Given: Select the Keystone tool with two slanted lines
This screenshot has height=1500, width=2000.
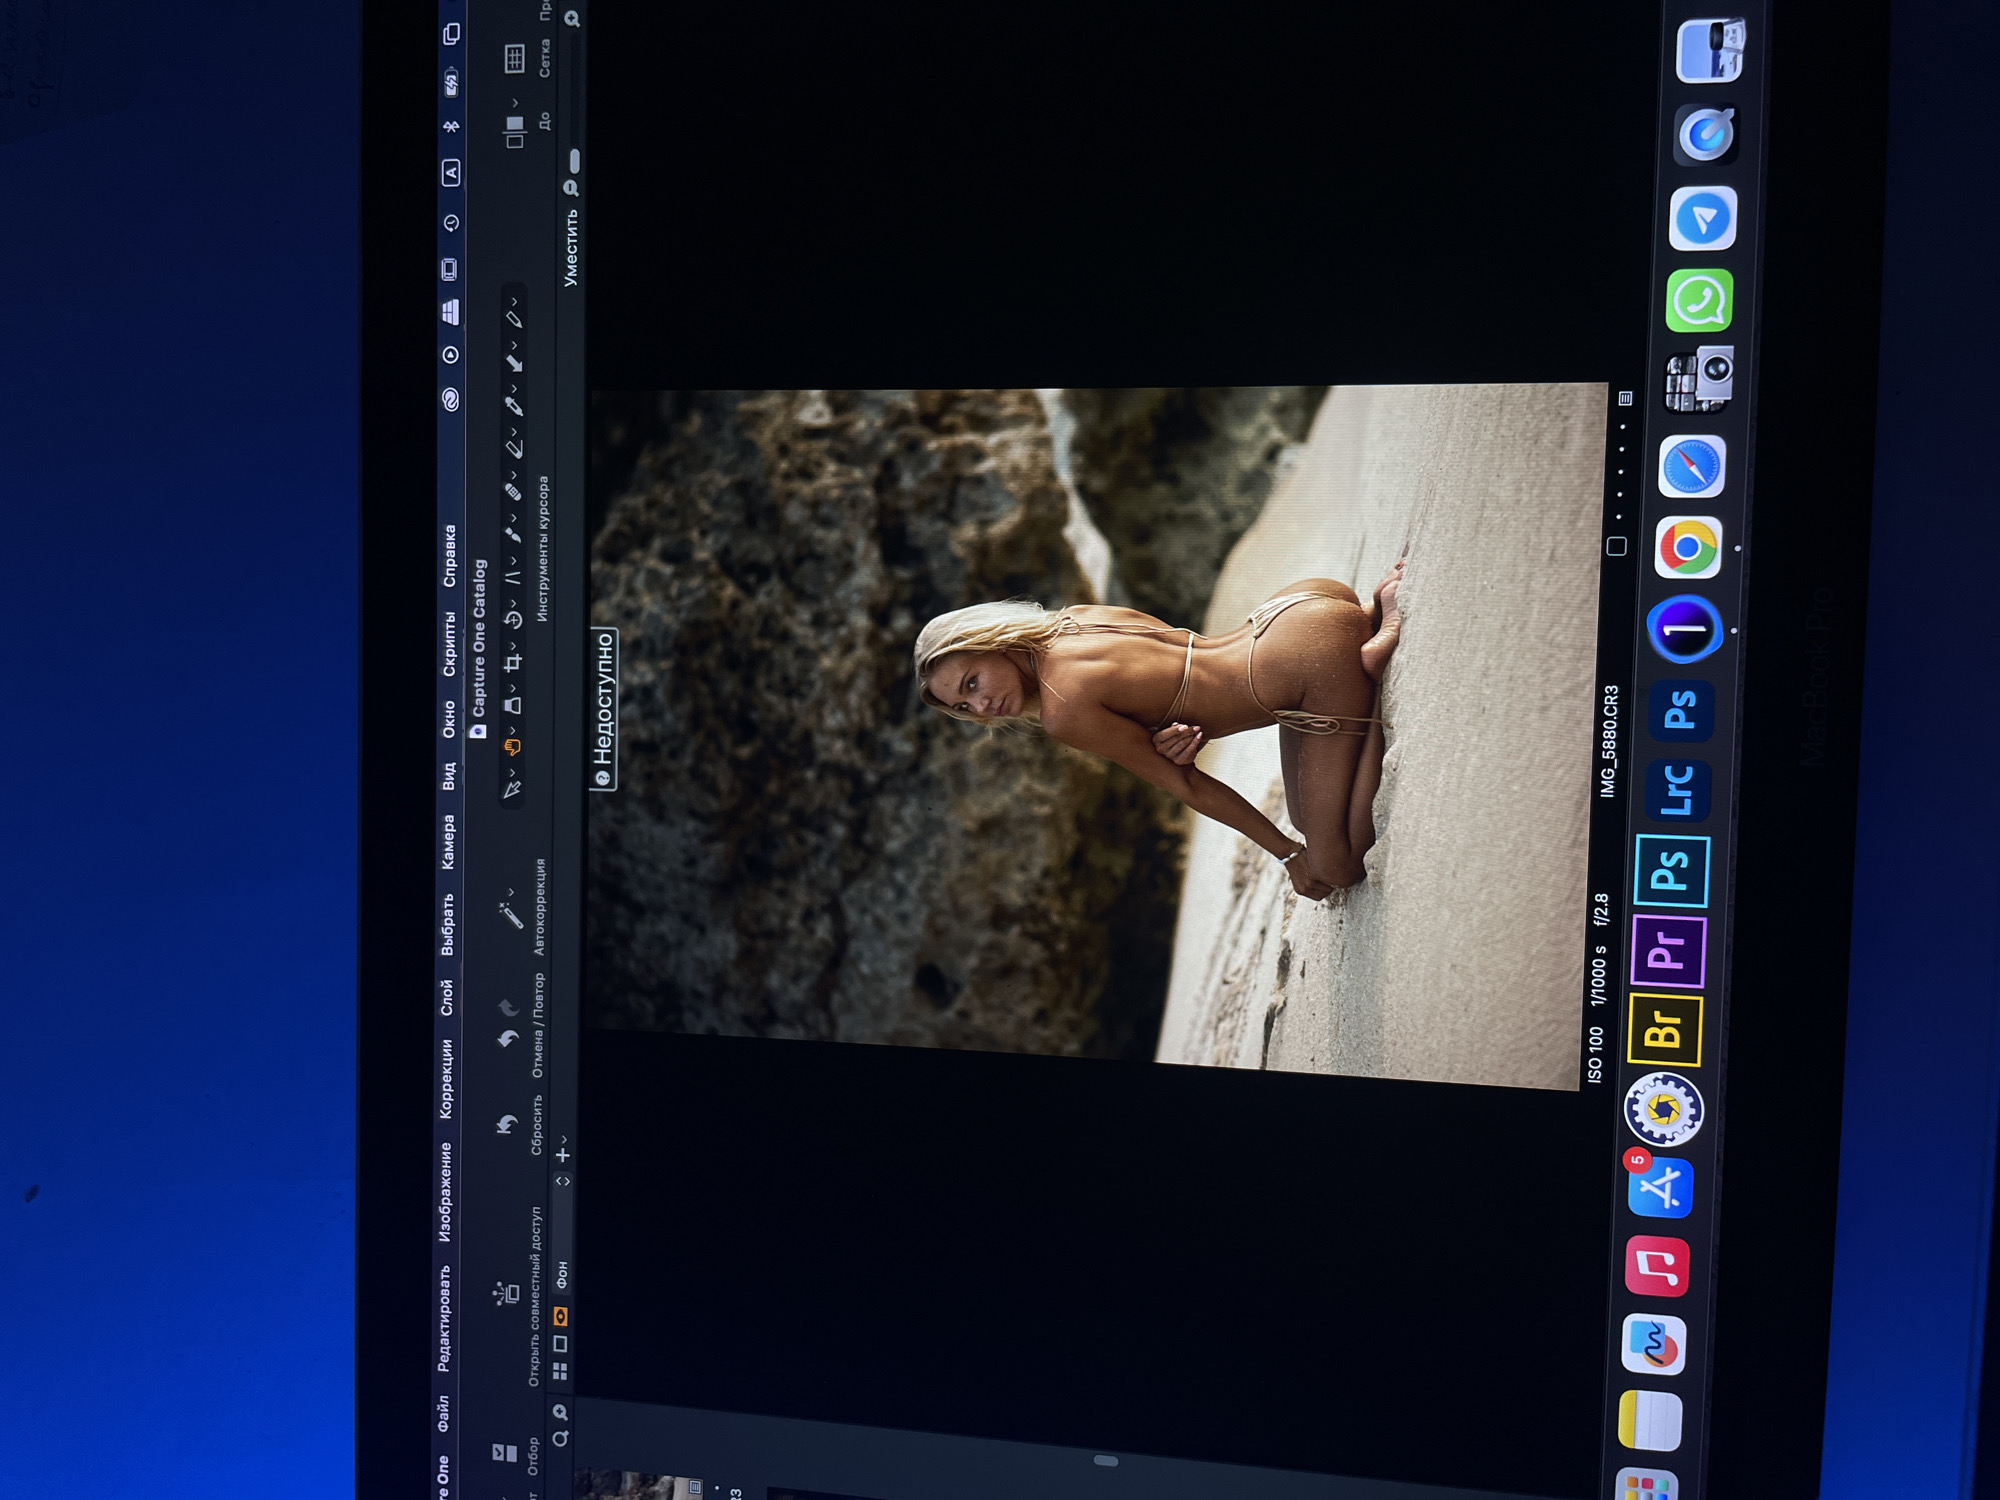Looking at the screenshot, I should (x=513, y=577).
